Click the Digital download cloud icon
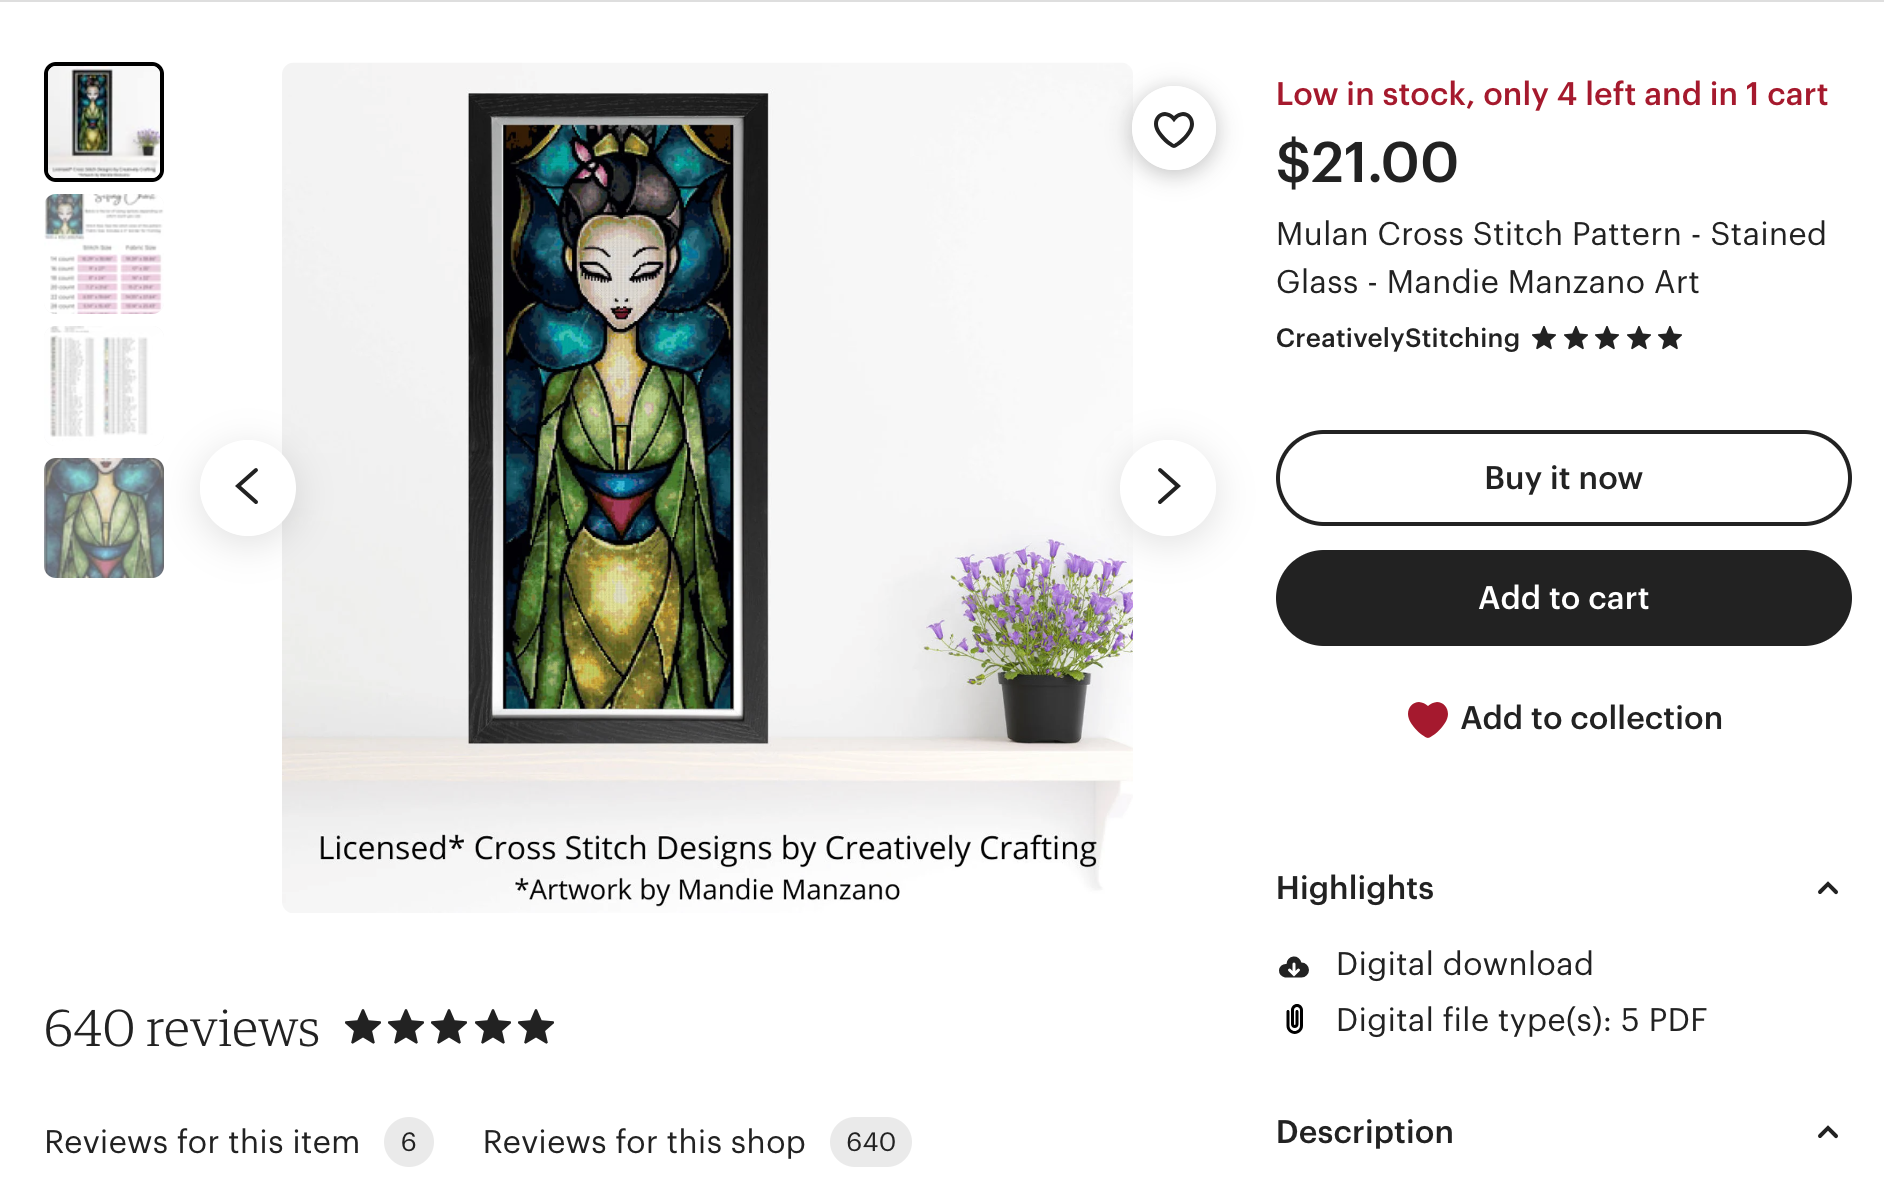 1294,966
